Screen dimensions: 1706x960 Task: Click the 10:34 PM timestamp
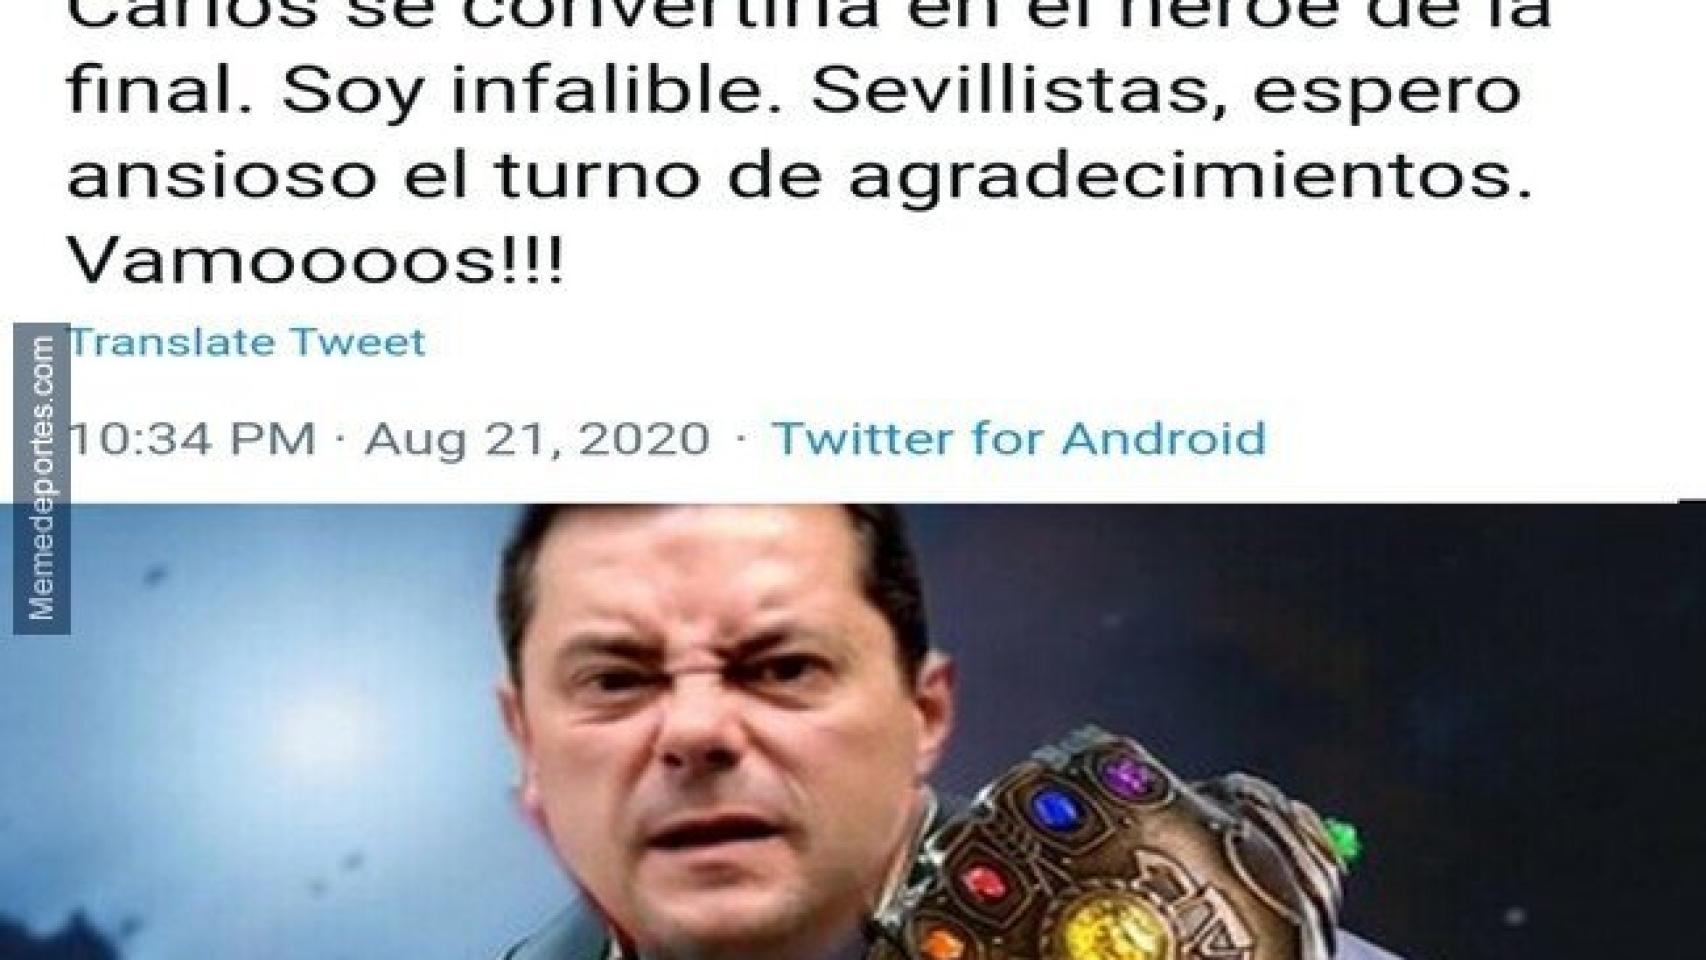(x=190, y=439)
